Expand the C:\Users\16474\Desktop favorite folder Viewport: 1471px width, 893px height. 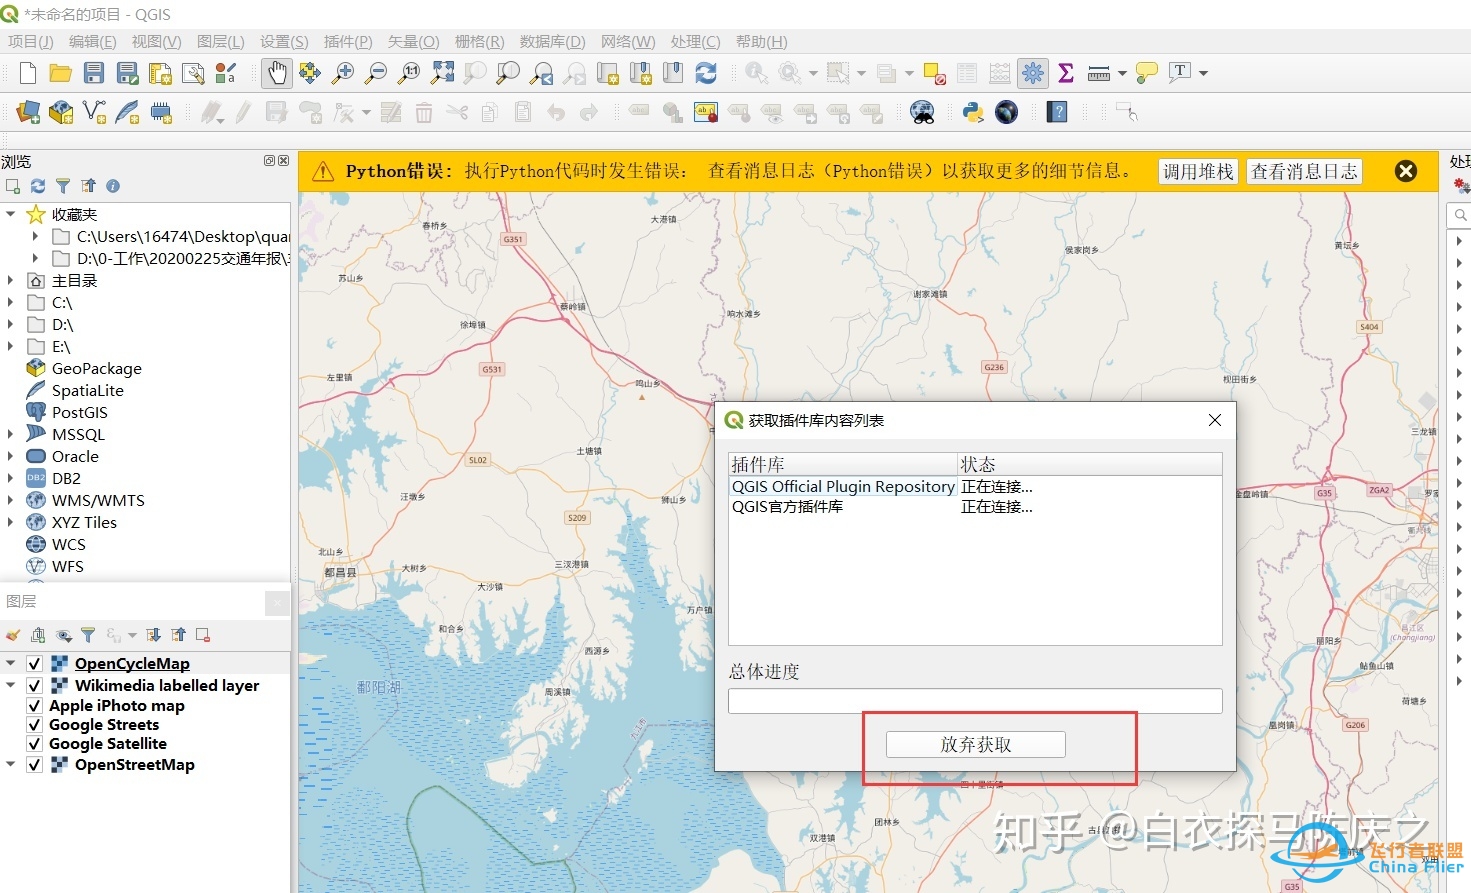(x=35, y=236)
